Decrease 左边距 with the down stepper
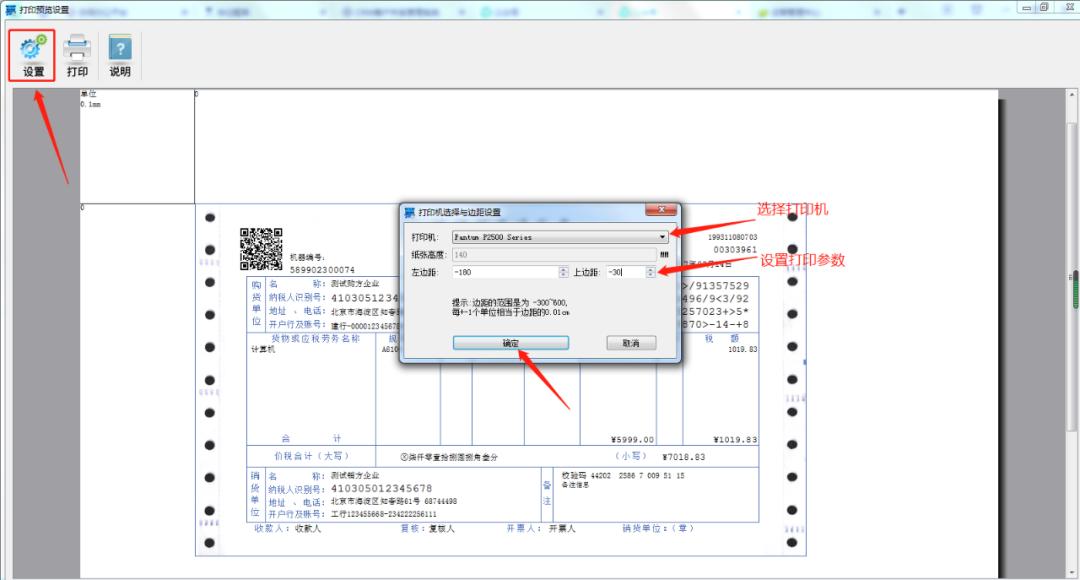The height and width of the screenshot is (580, 1080). coord(563,276)
